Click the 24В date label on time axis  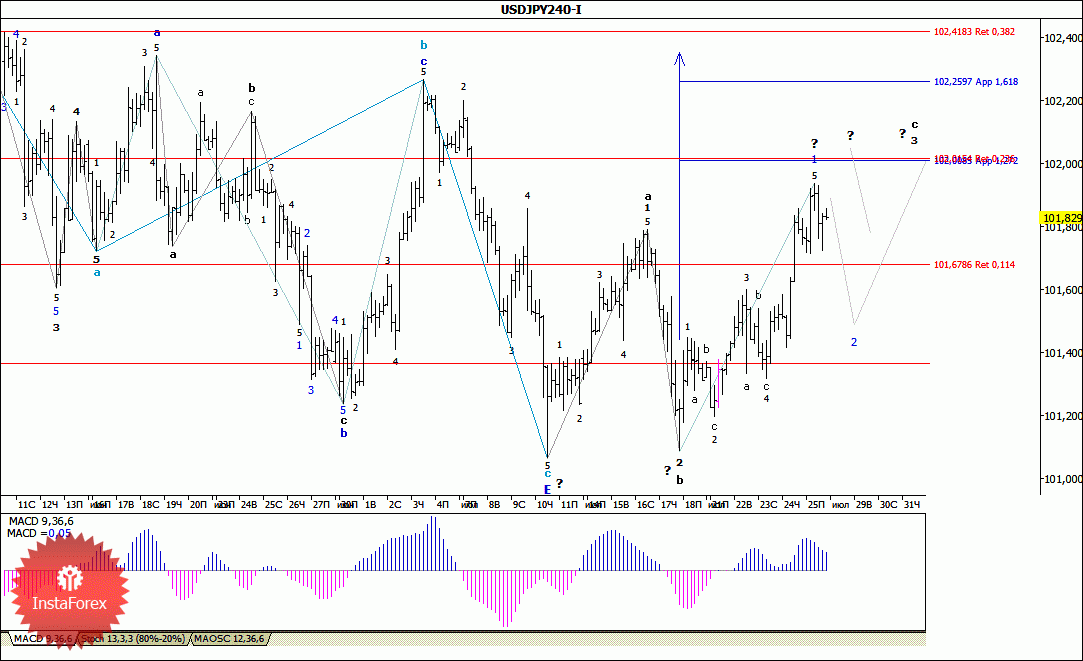pyautogui.click(x=249, y=505)
